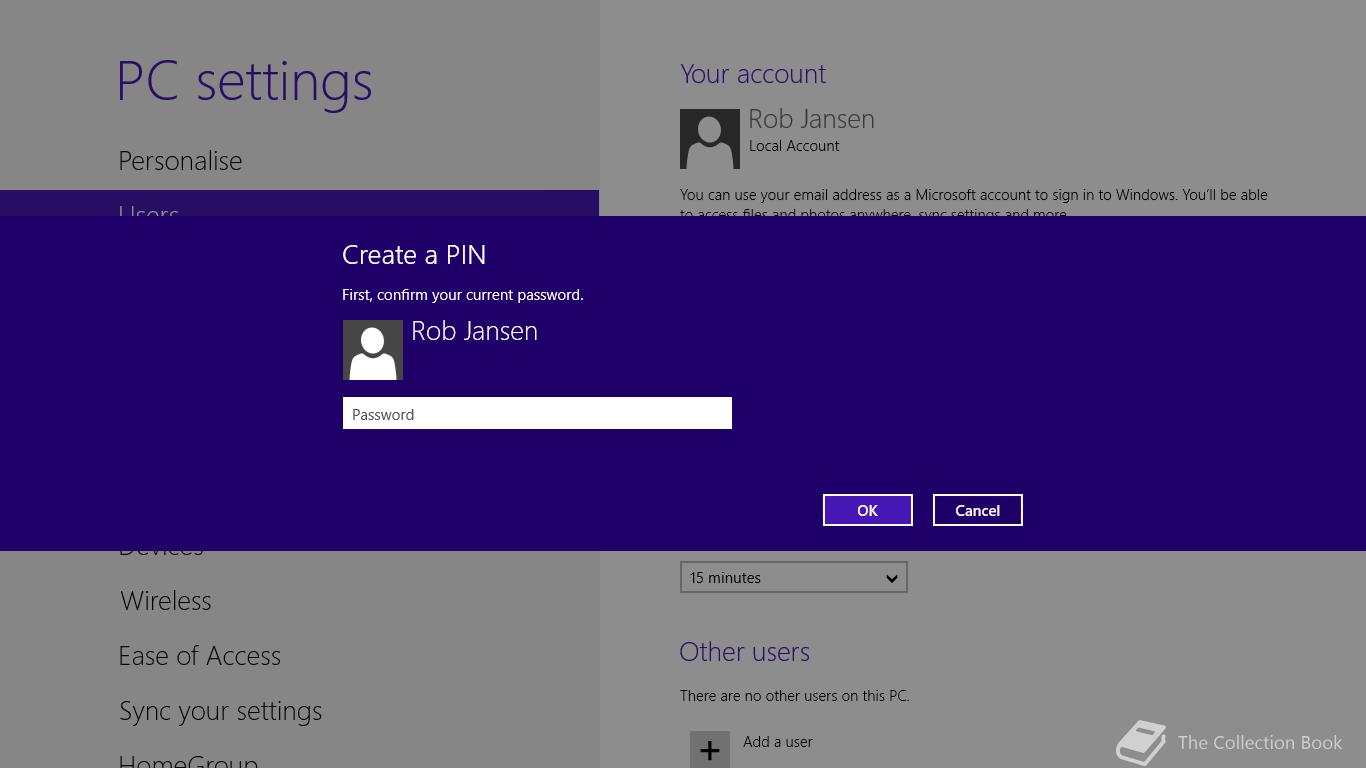Click the Create a PIN heading
Screen dimensions: 1366x768
(414, 255)
